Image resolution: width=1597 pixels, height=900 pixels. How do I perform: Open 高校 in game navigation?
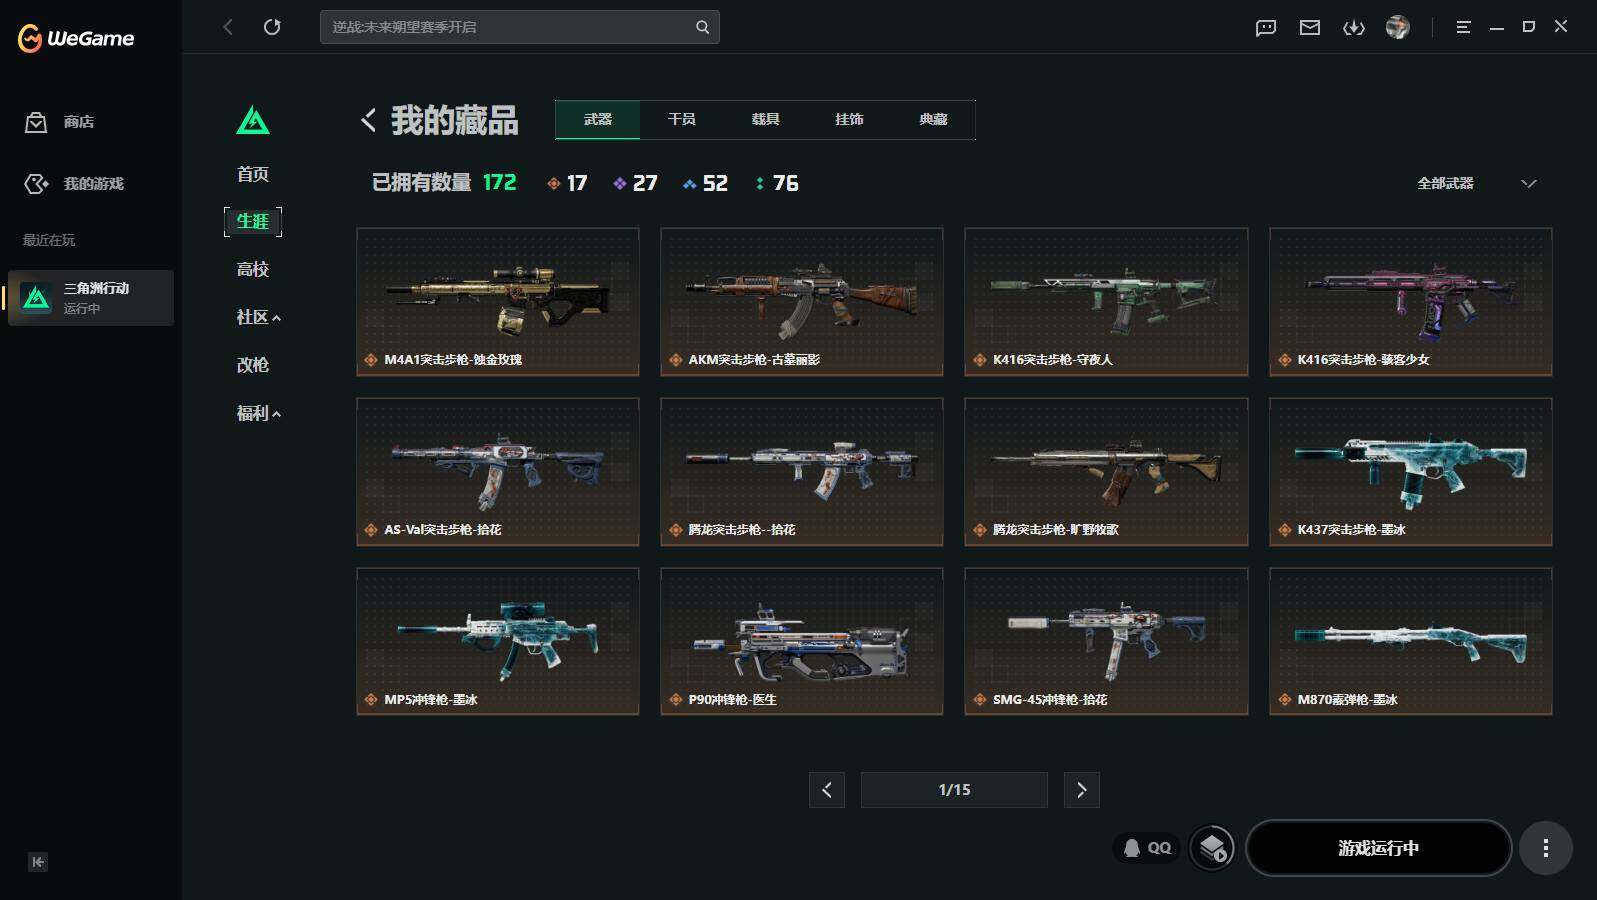click(x=253, y=269)
